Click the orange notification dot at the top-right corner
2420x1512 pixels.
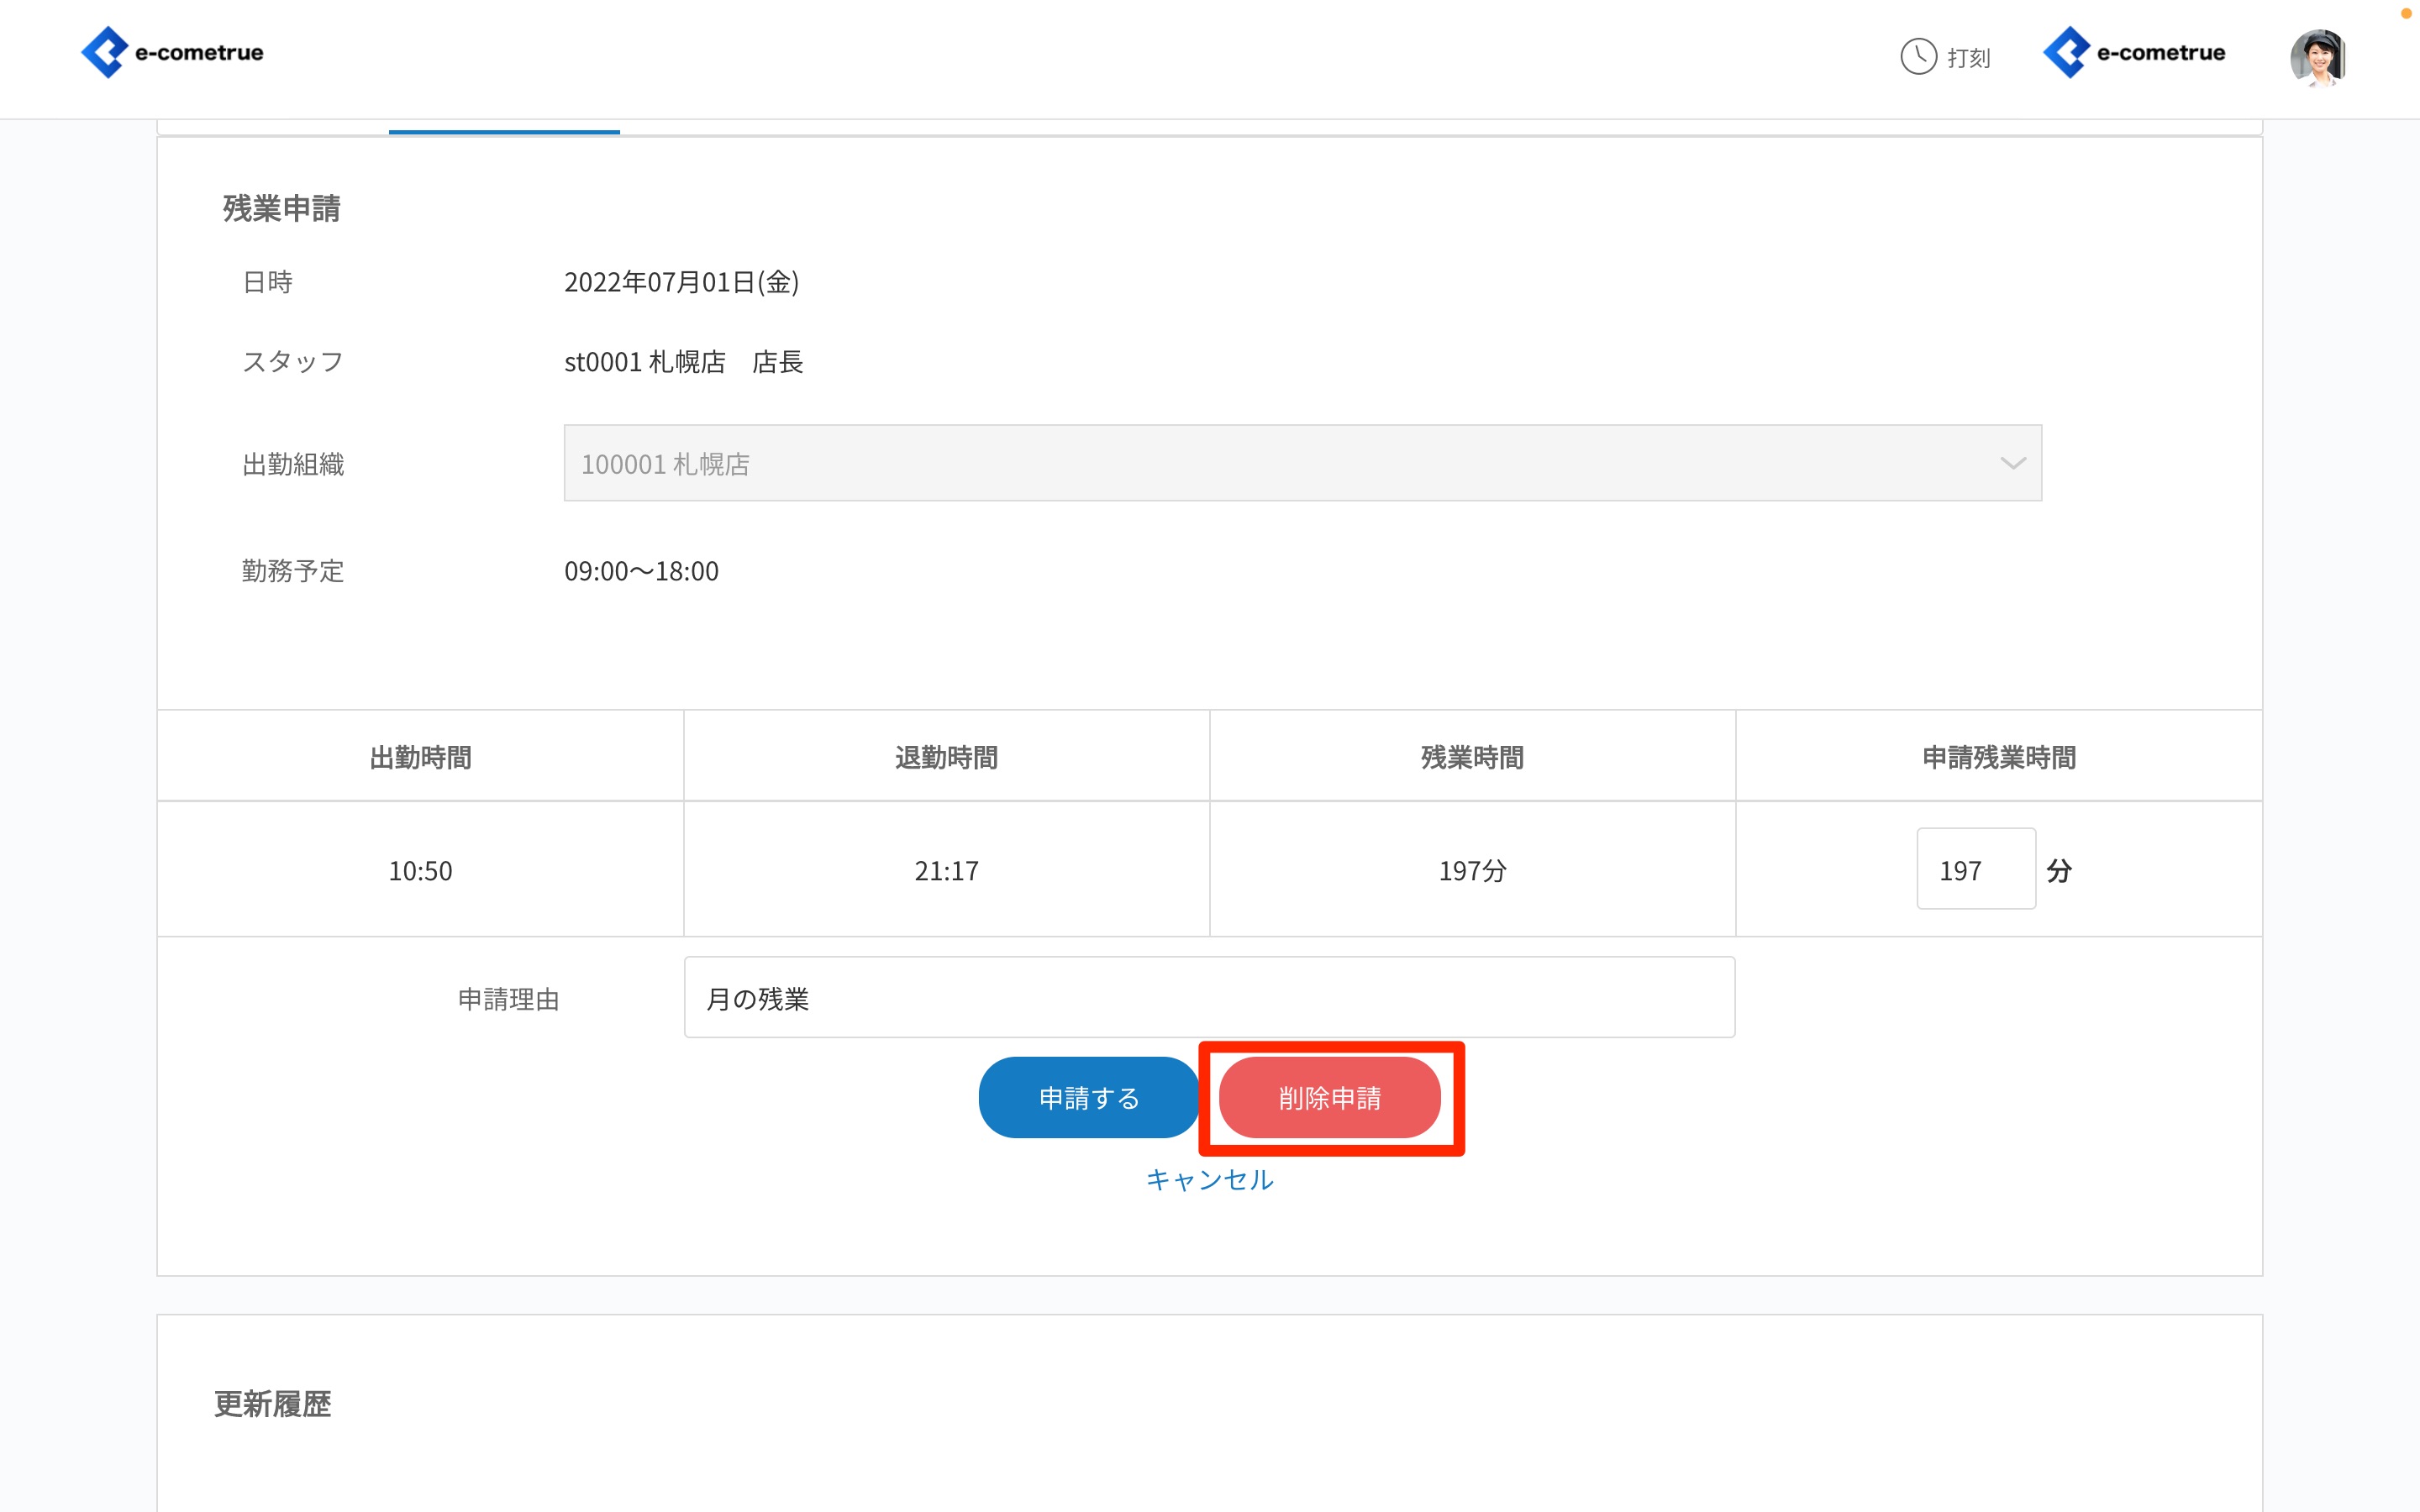pos(2406,13)
